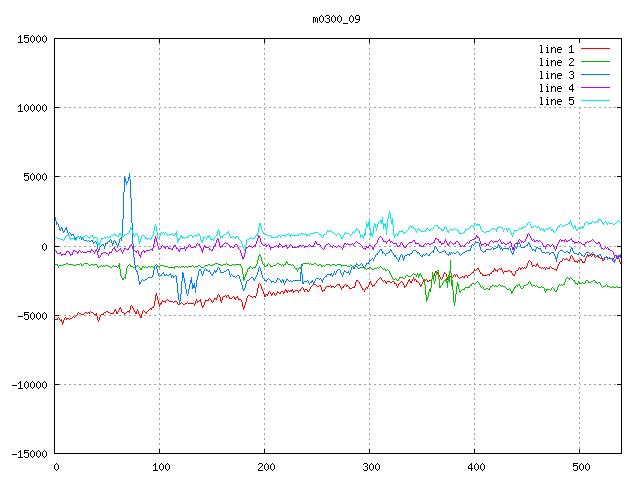640x480 pixels.
Task: Click the tall blue spike peak near 5000
Action: pyautogui.click(x=127, y=176)
